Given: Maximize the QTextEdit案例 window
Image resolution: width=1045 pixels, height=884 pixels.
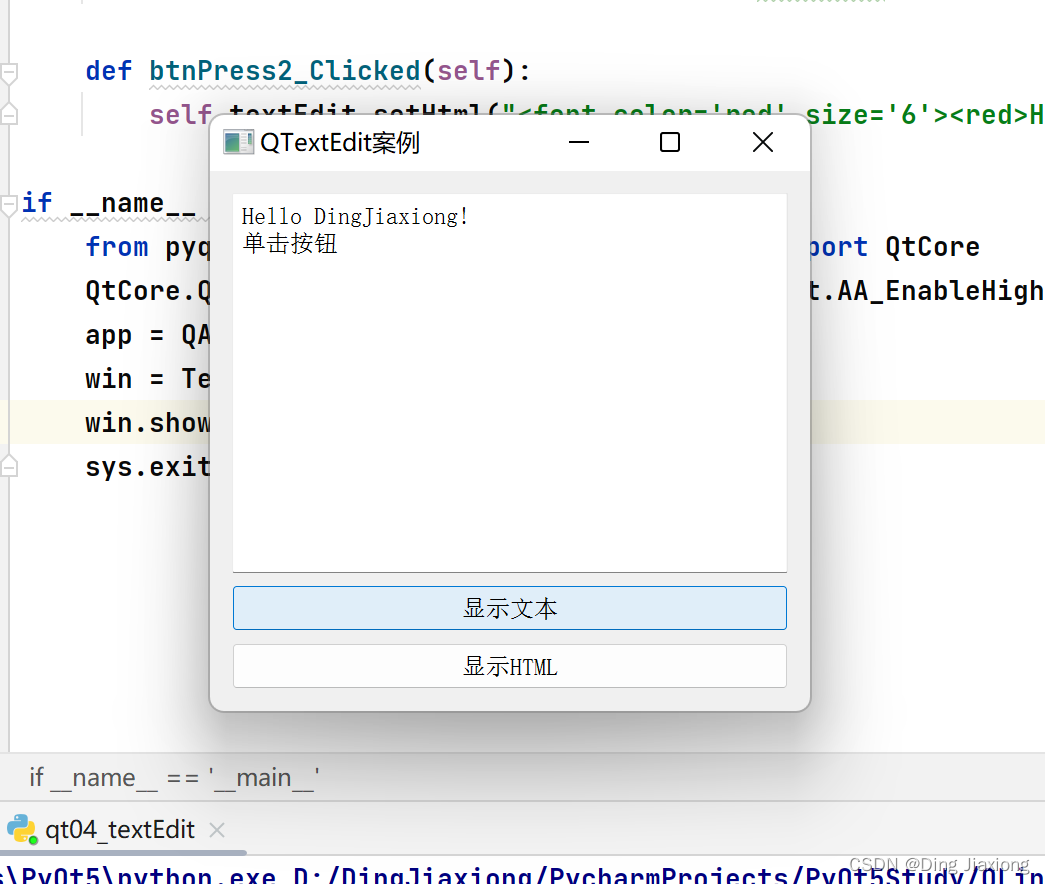Looking at the screenshot, I should tap(670, 142).
